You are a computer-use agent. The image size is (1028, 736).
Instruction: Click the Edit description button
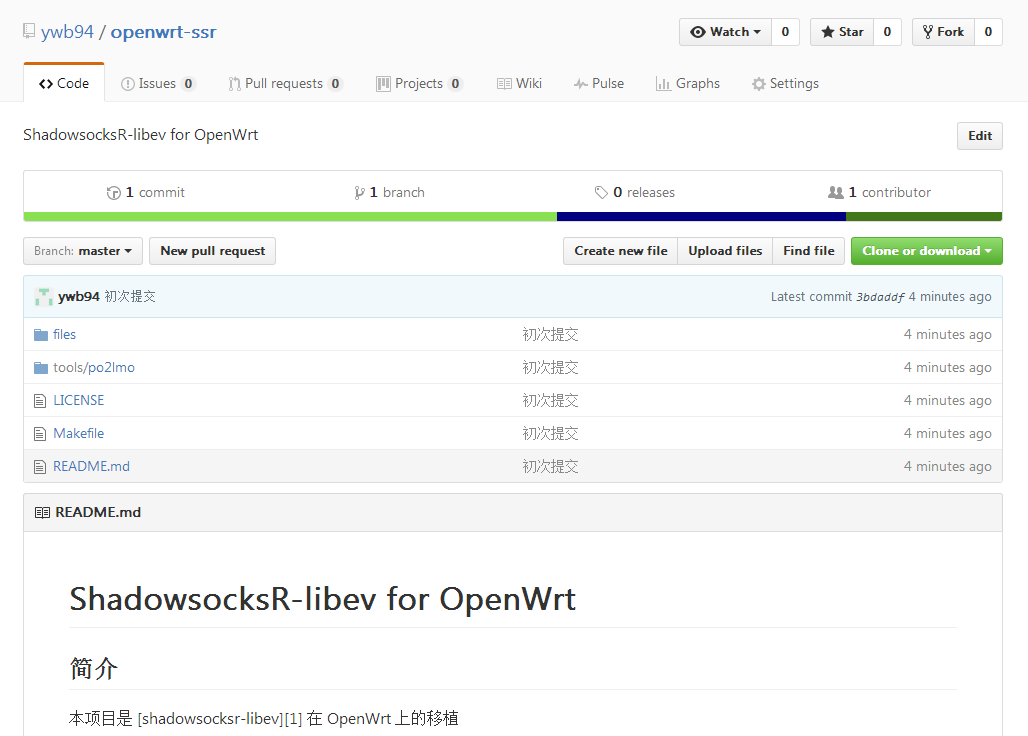(x=979, y=136)
